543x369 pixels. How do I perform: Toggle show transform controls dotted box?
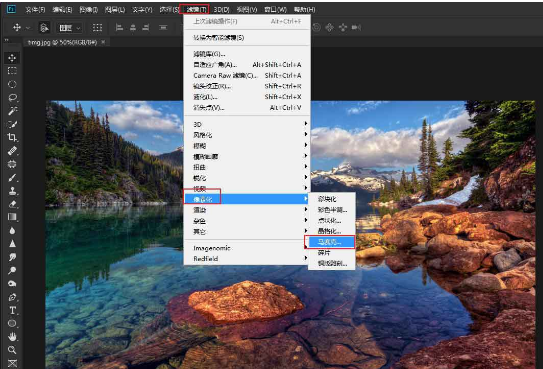[x=97, y=28]
